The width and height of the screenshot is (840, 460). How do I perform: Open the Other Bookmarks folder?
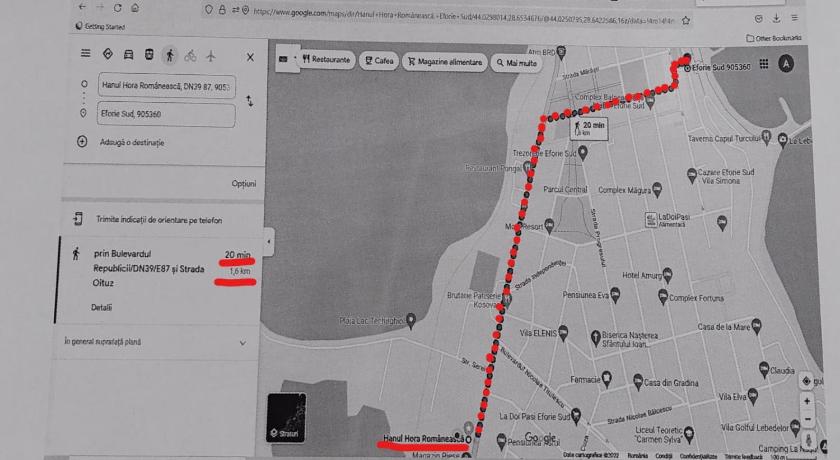[774, 38]
